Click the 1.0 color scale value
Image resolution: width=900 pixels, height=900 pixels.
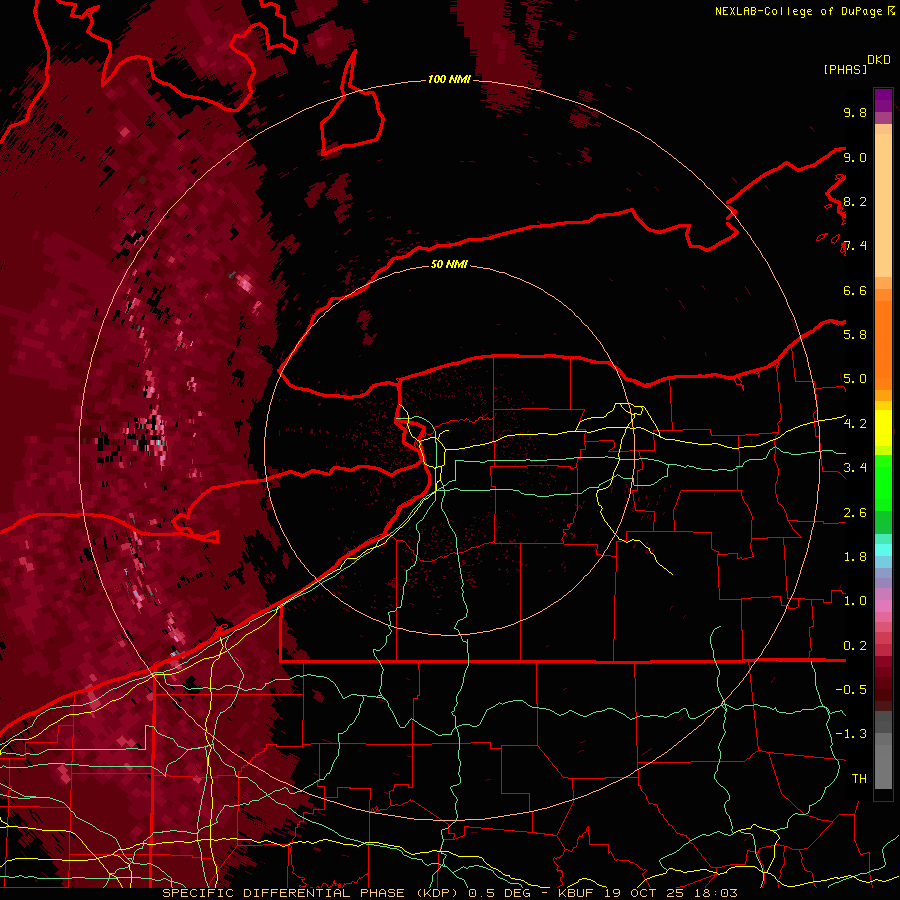(x=855, y=600)
